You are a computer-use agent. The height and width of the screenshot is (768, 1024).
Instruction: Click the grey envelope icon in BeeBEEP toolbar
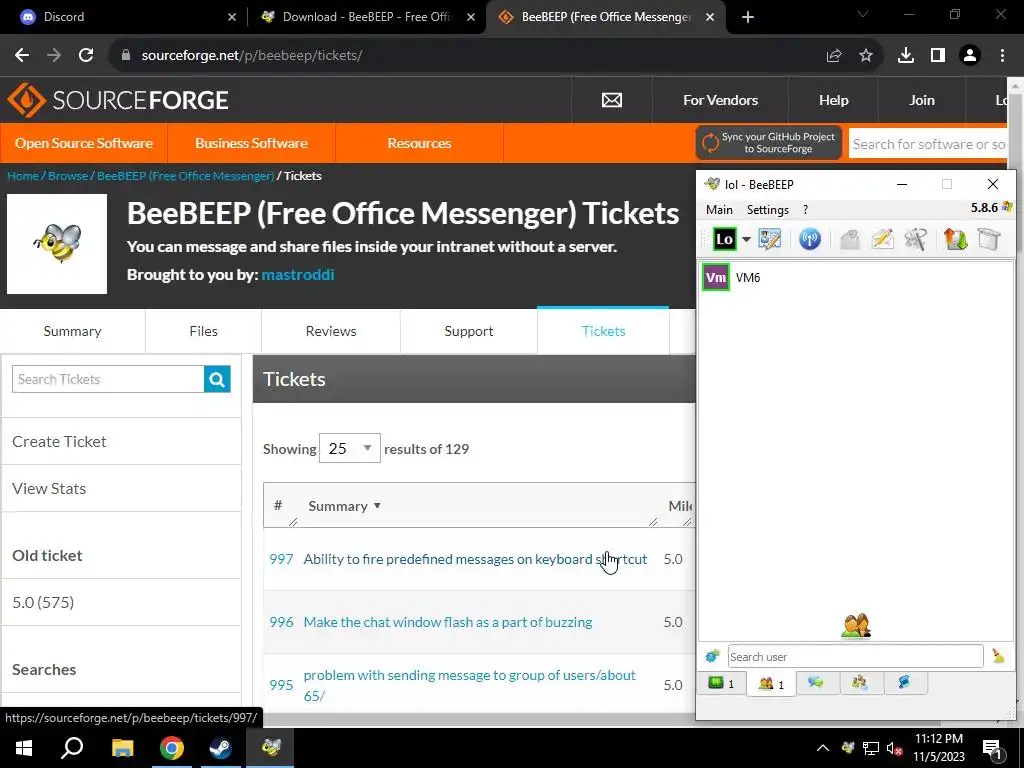850,240
